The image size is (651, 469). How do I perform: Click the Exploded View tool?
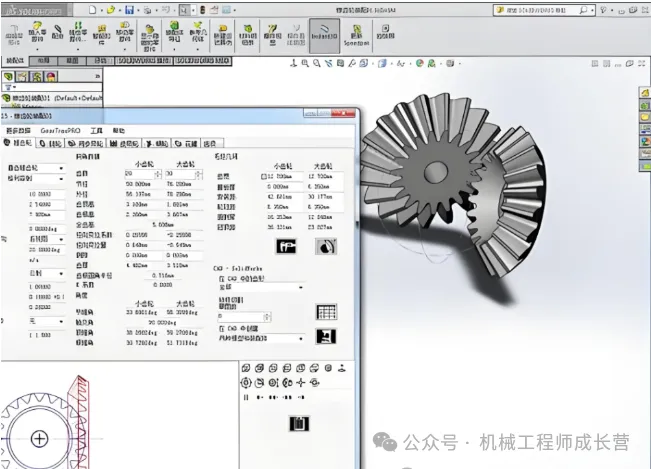click(272, 35)
